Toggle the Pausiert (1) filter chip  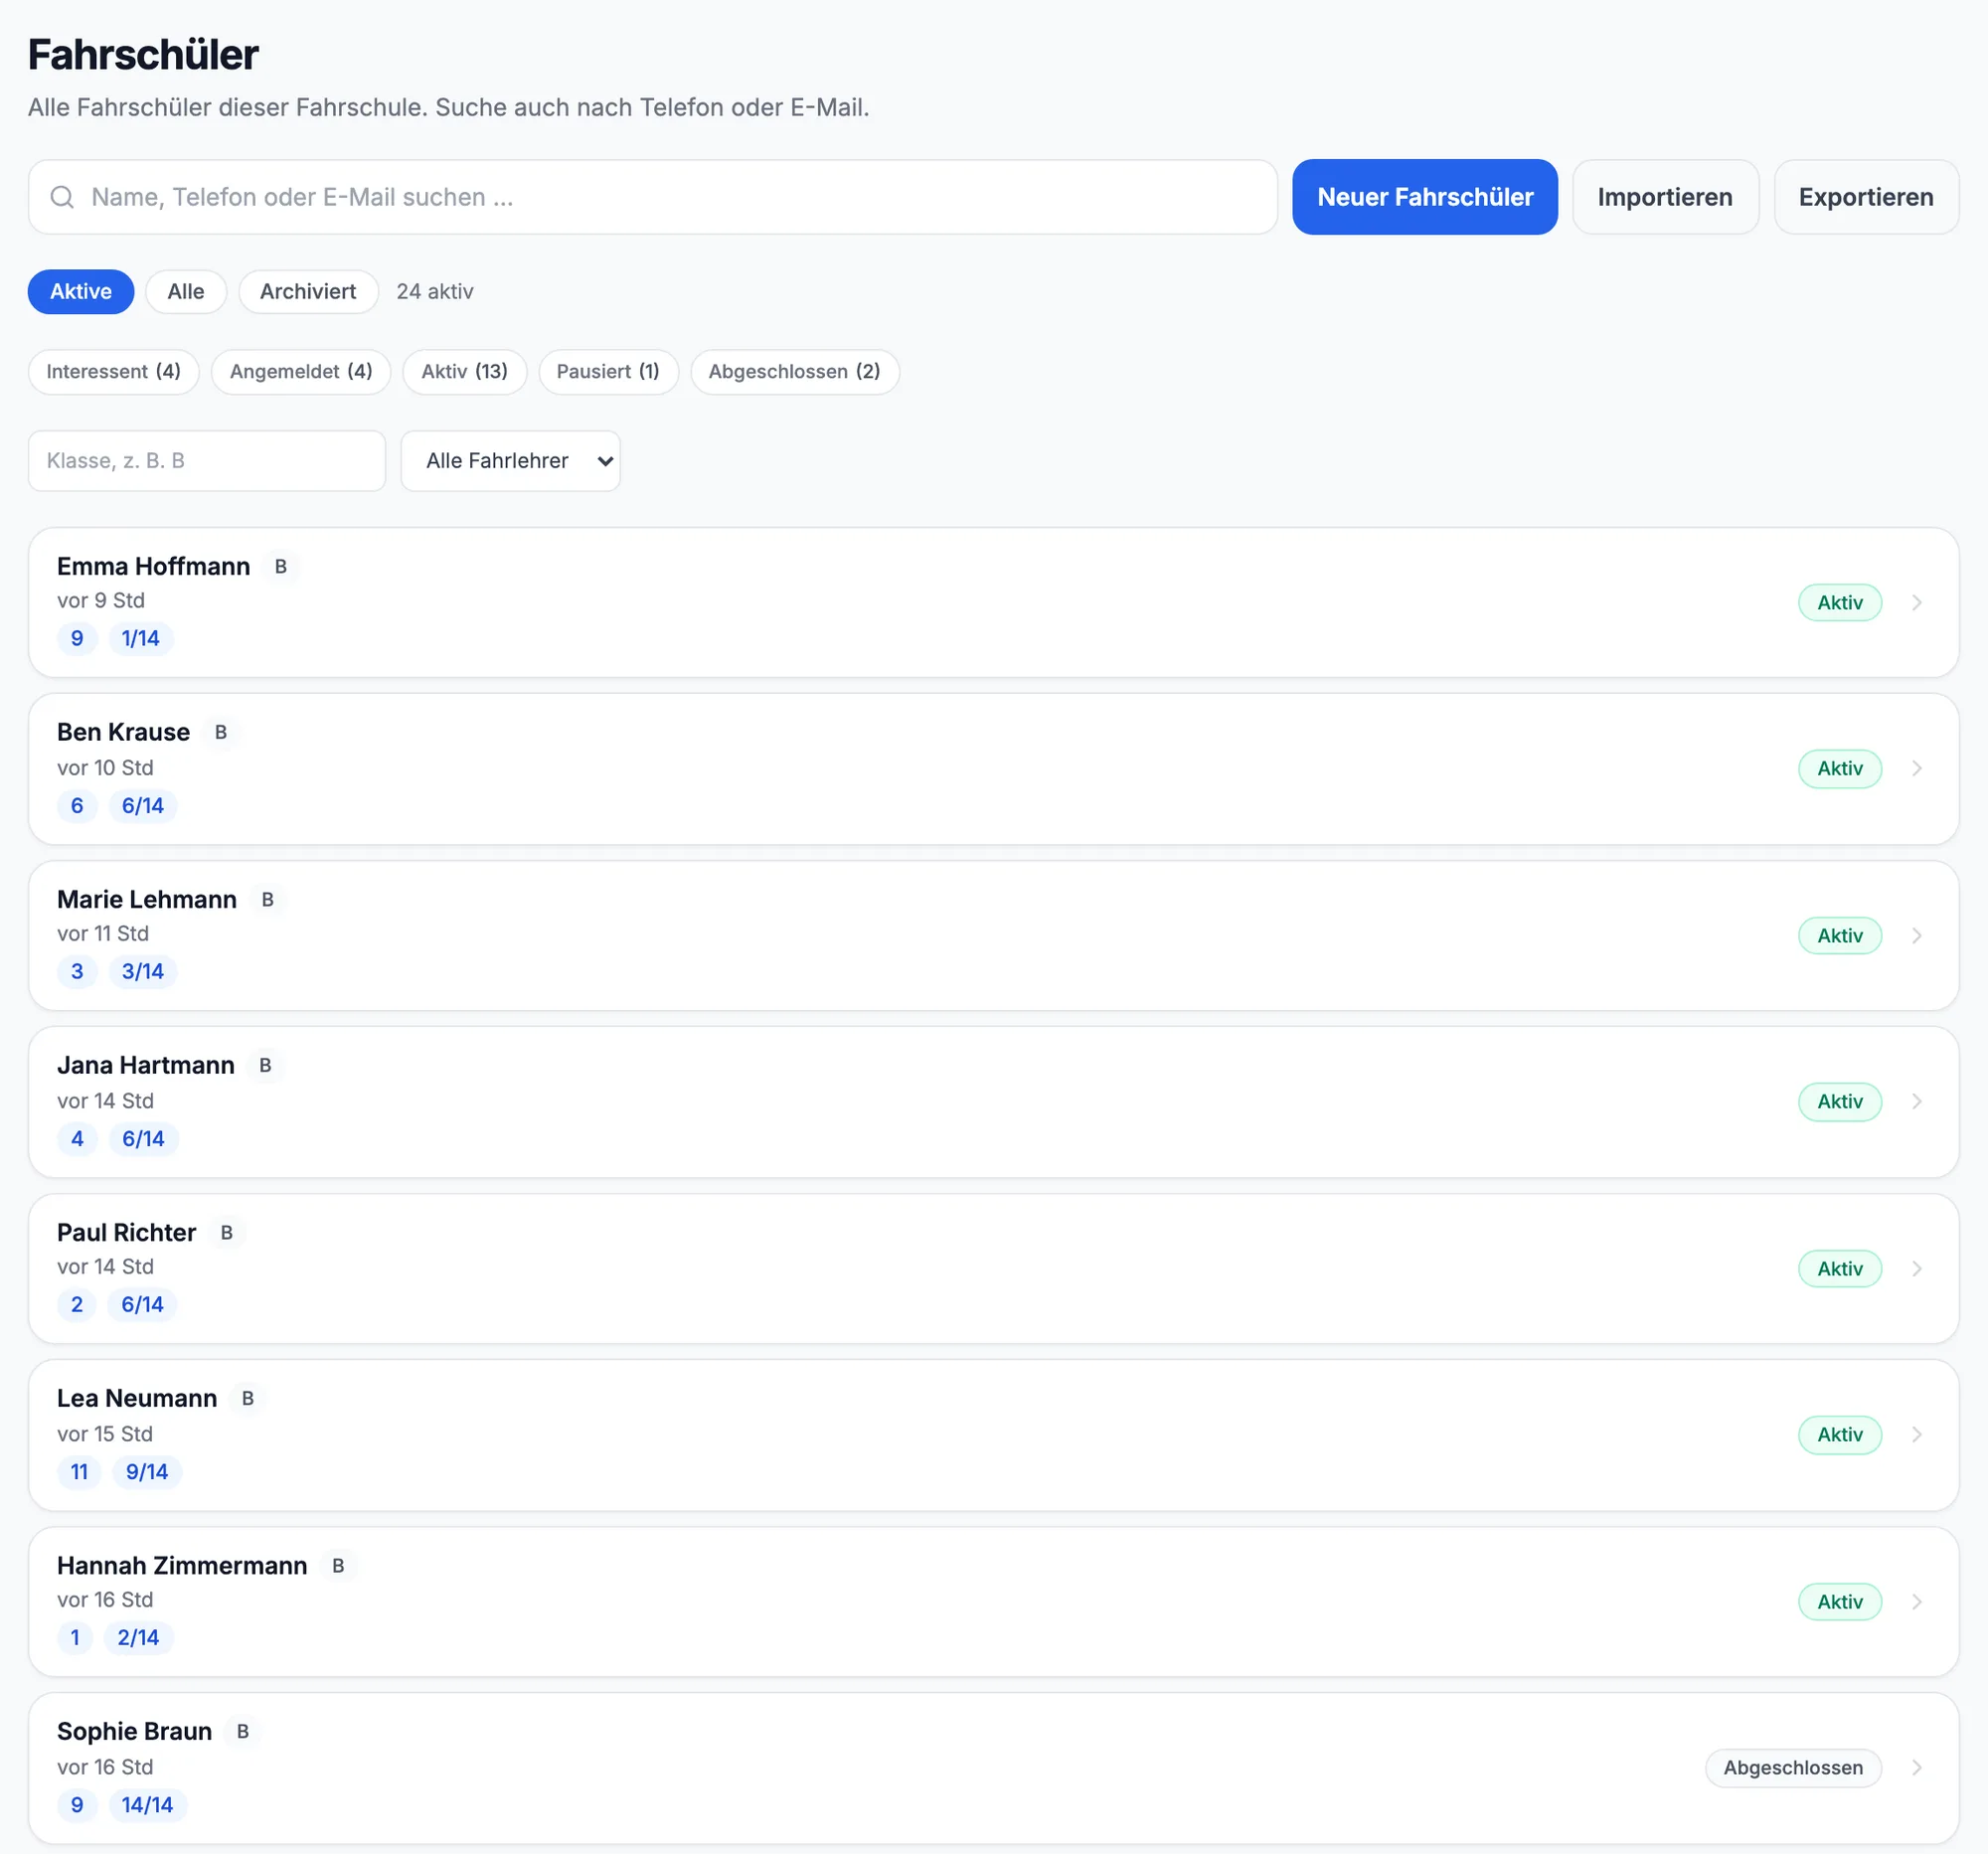pyautogui.click(x=608, y=372)
